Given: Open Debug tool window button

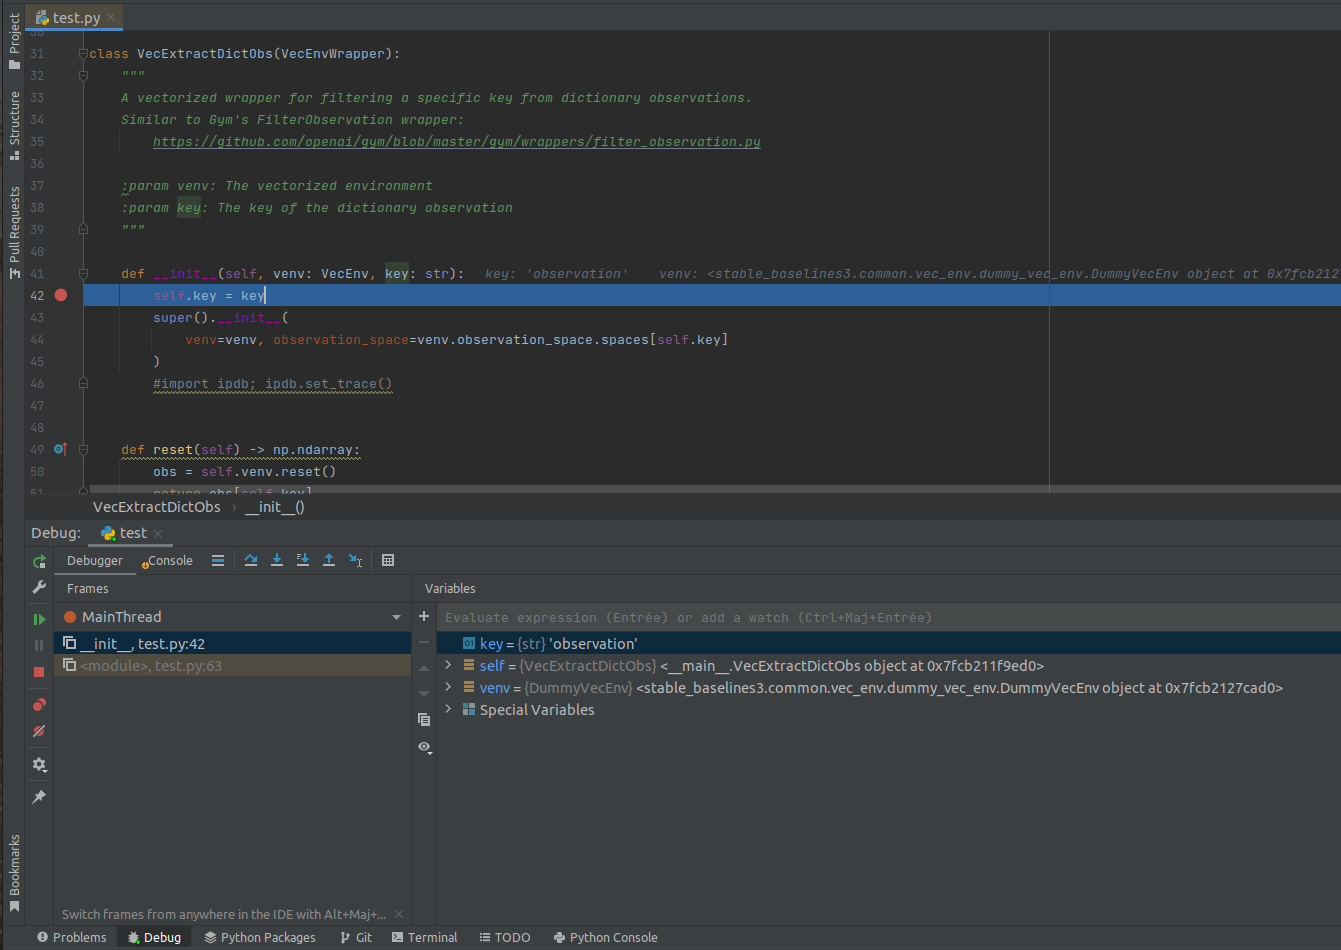Looking at the screenshot, I should tap(153, 937).
